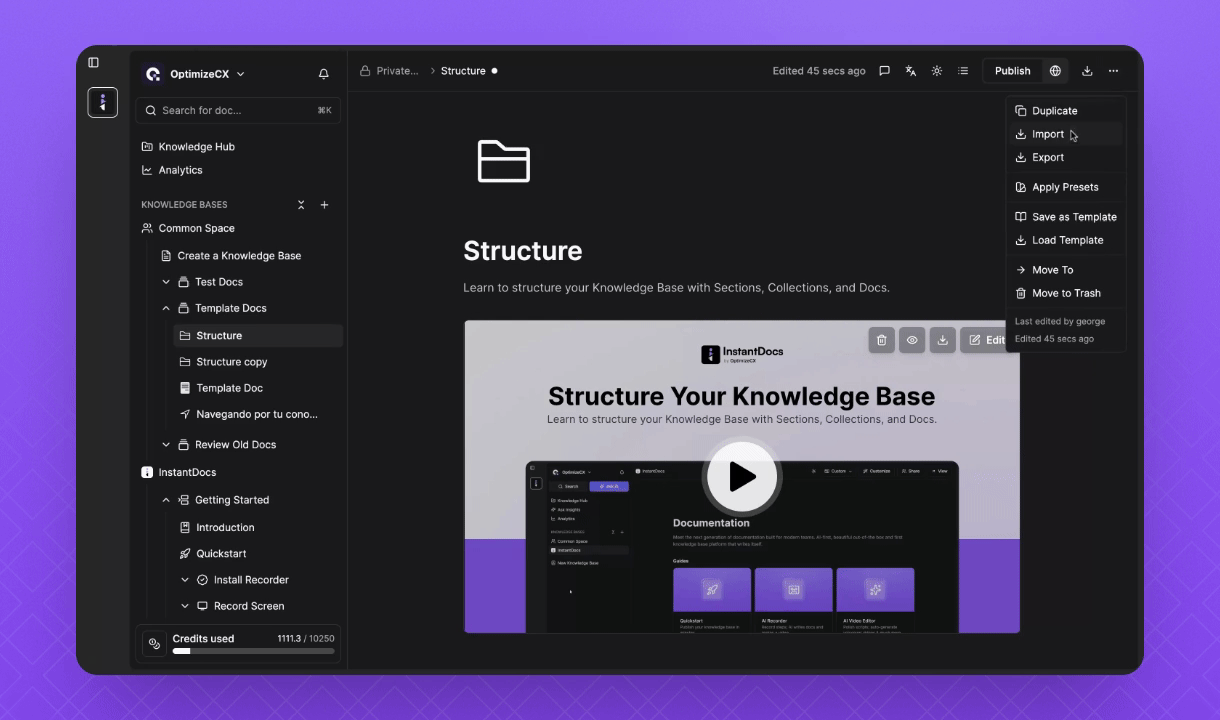
Task: Focus the Search for doc field
Action: pyautogui.click(x=239, y=110)
